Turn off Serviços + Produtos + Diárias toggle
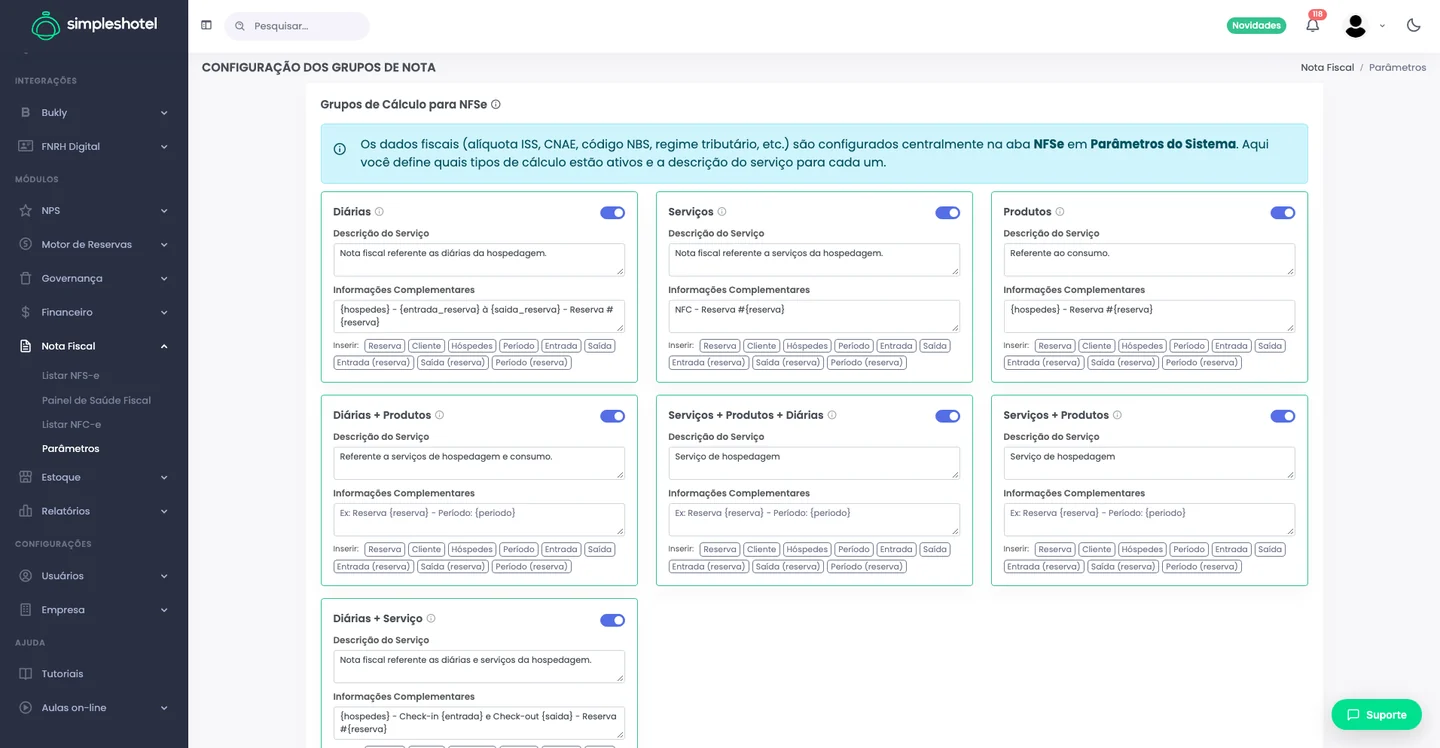This screenshot has width=1440, height=748. coord(947,416)
